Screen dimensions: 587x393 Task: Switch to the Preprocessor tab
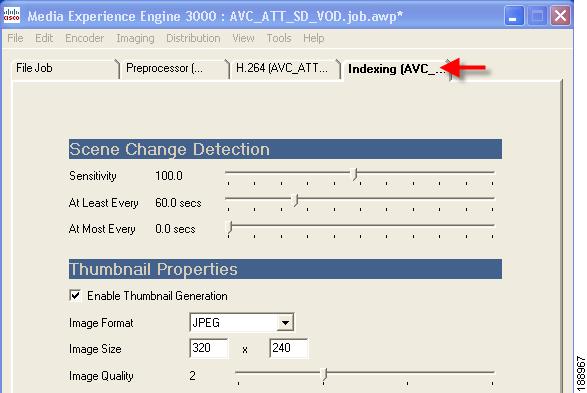pos(174,68)
